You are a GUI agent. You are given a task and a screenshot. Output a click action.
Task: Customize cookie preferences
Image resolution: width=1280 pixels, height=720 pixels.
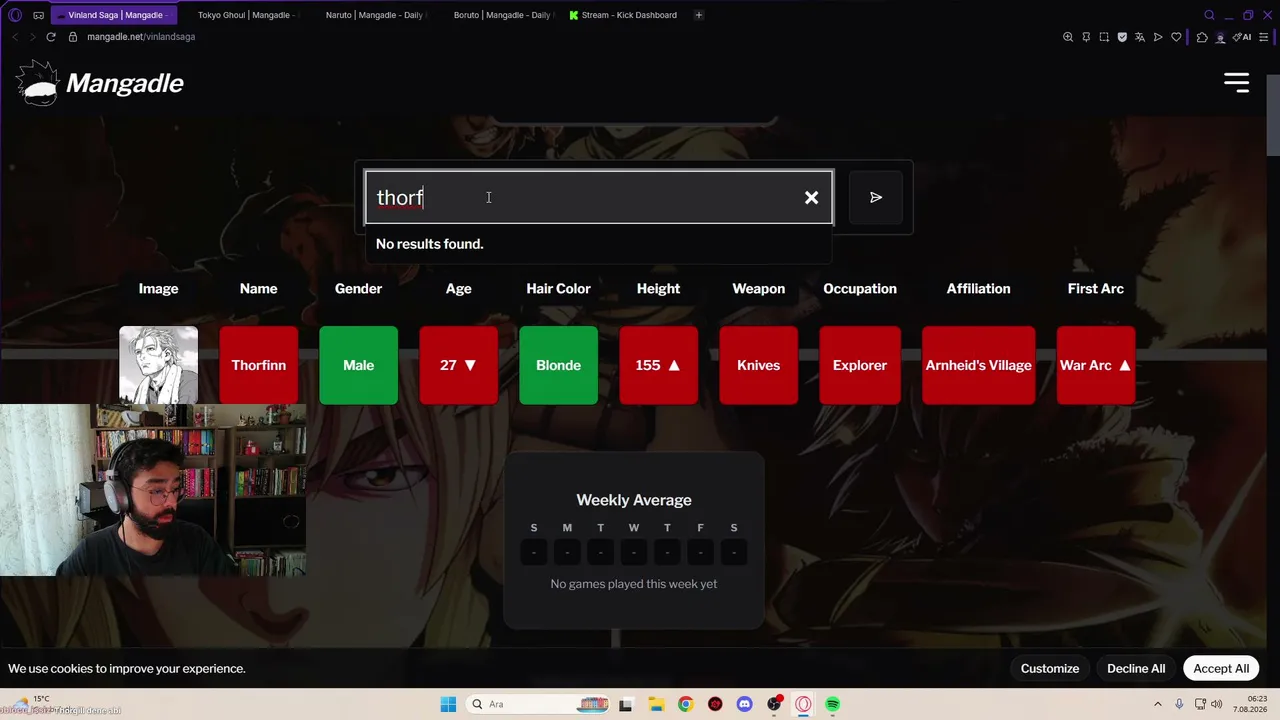click(x=1050, y=669)
